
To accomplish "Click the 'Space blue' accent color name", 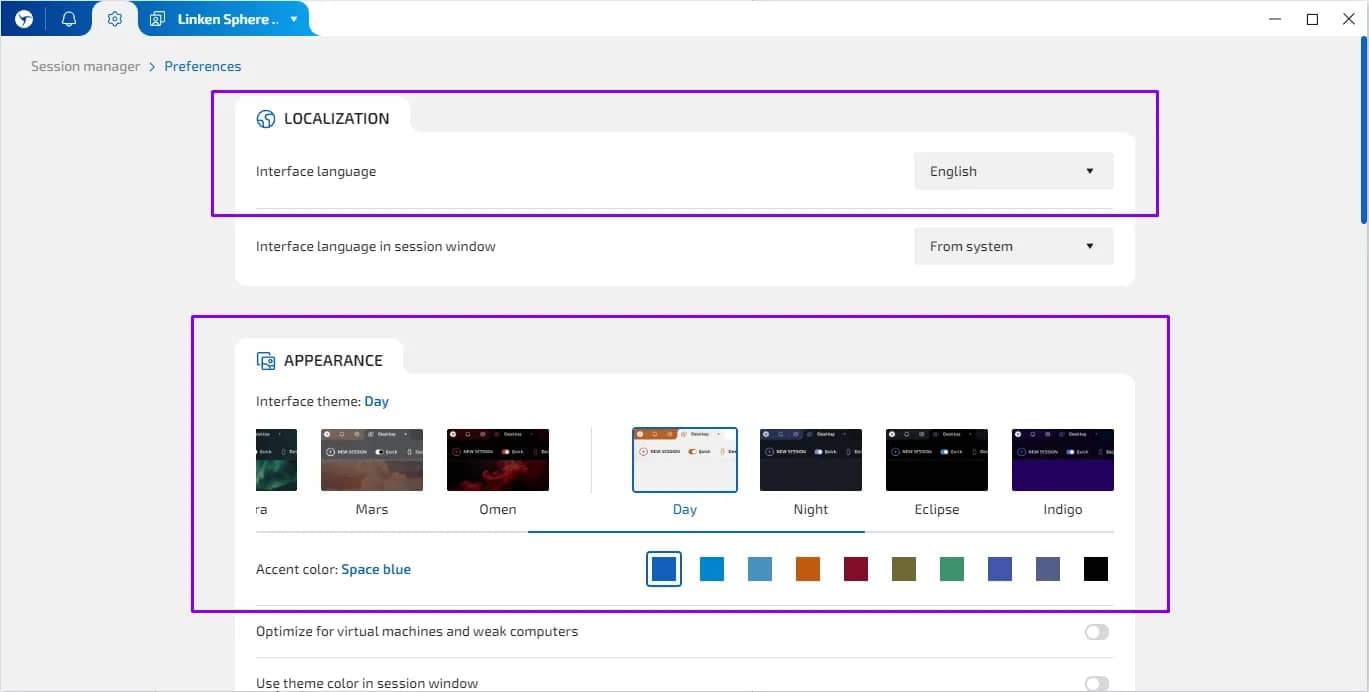I will pyautogui.click(x=376, y=569).
